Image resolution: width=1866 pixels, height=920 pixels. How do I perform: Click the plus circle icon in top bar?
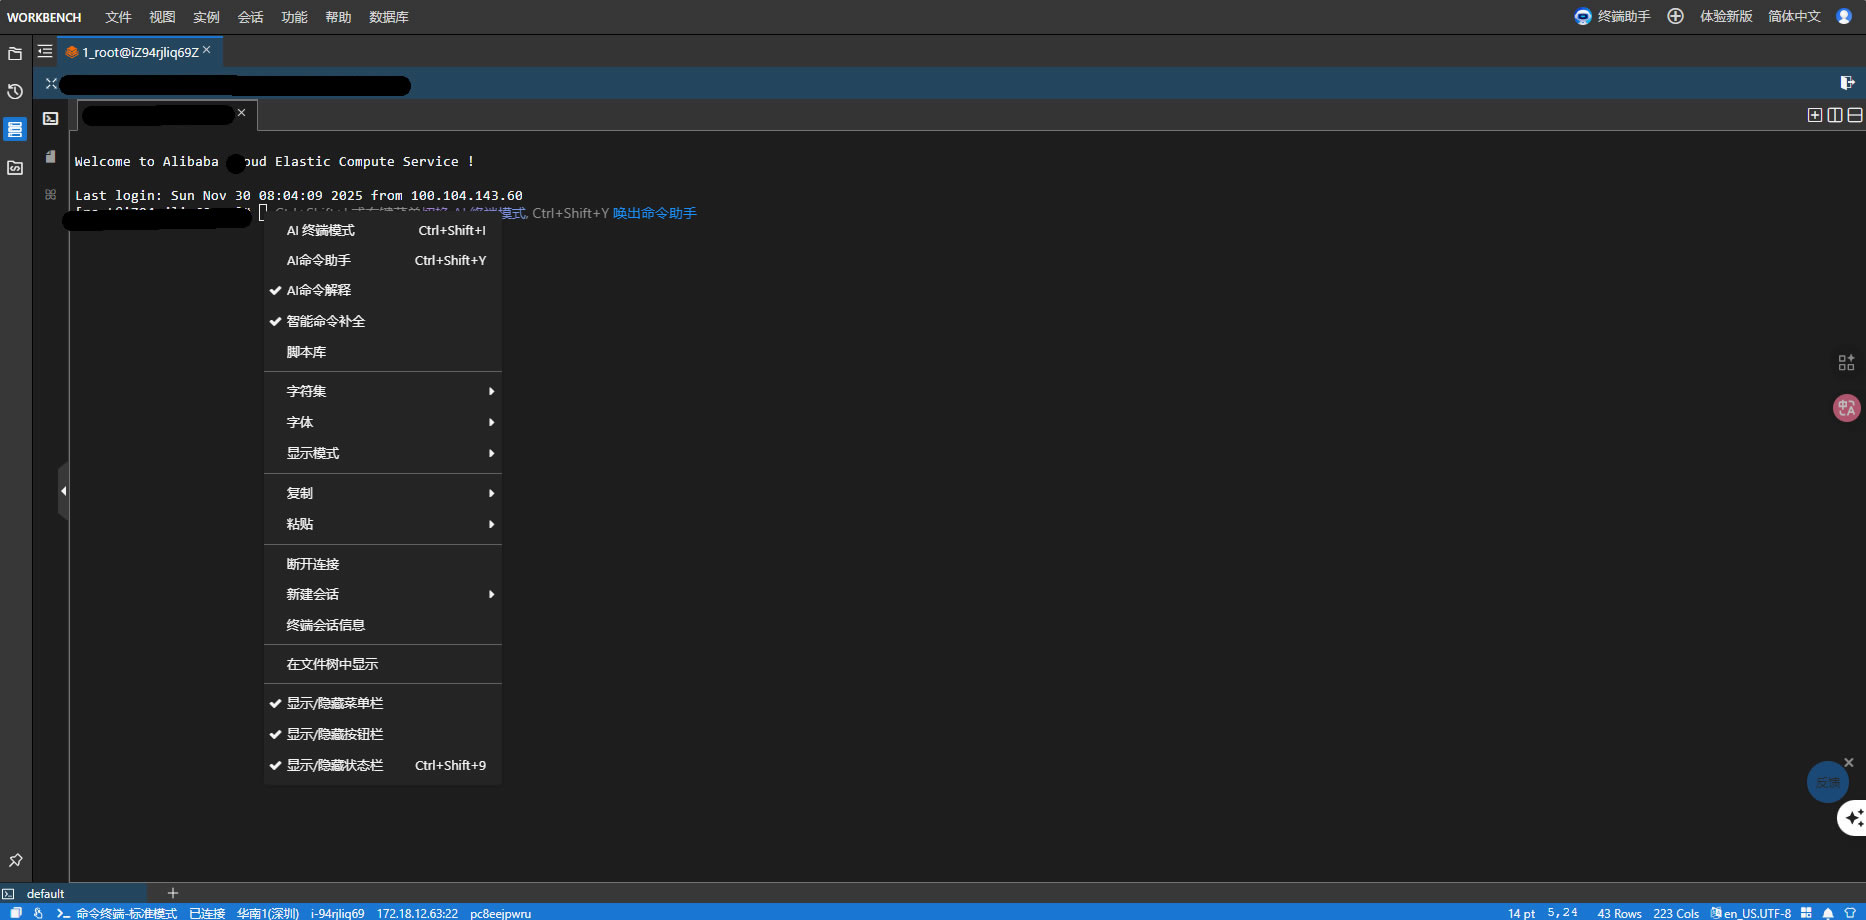(1675, 16)
